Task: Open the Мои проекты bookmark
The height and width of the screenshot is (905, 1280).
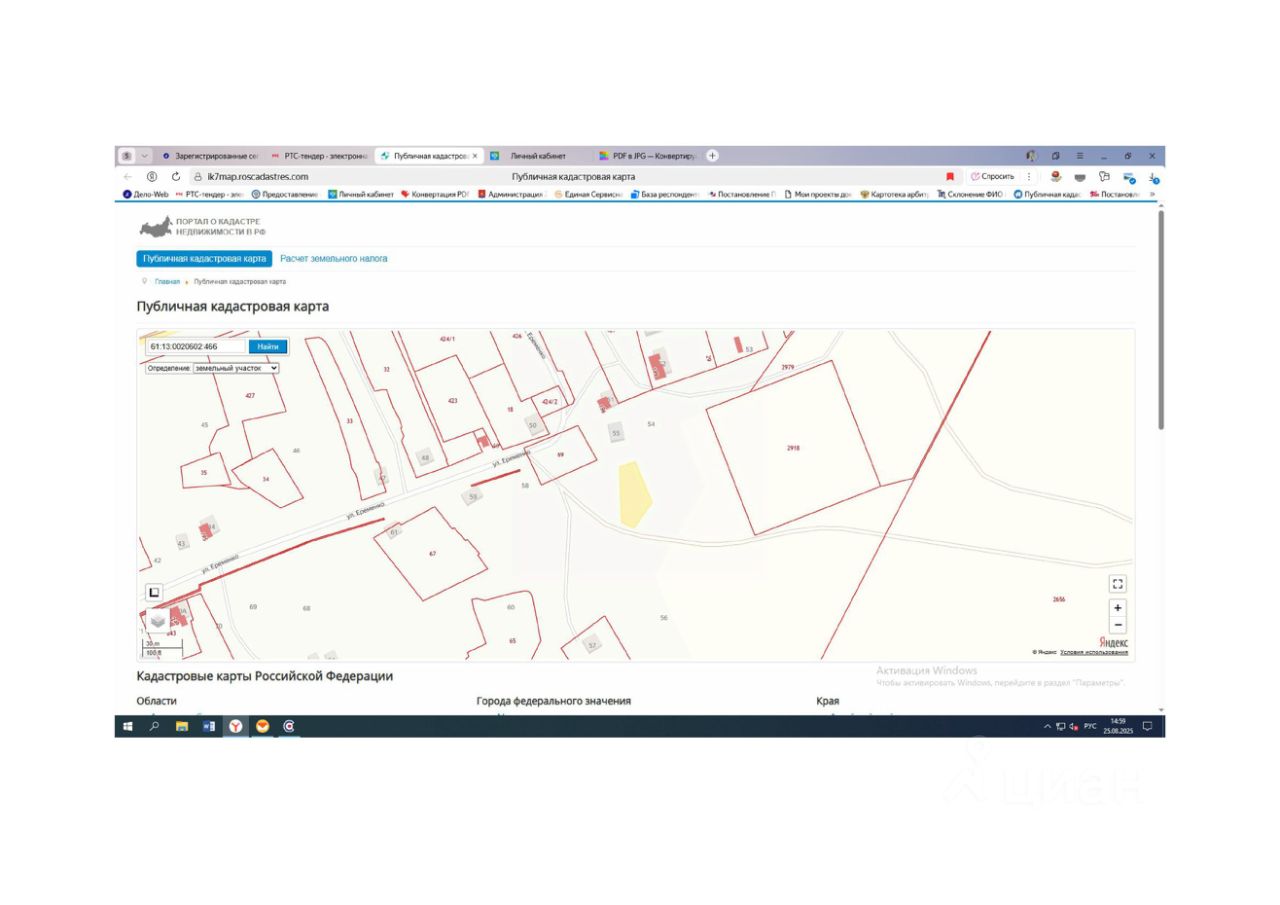Action: click(x=818, y=194)
